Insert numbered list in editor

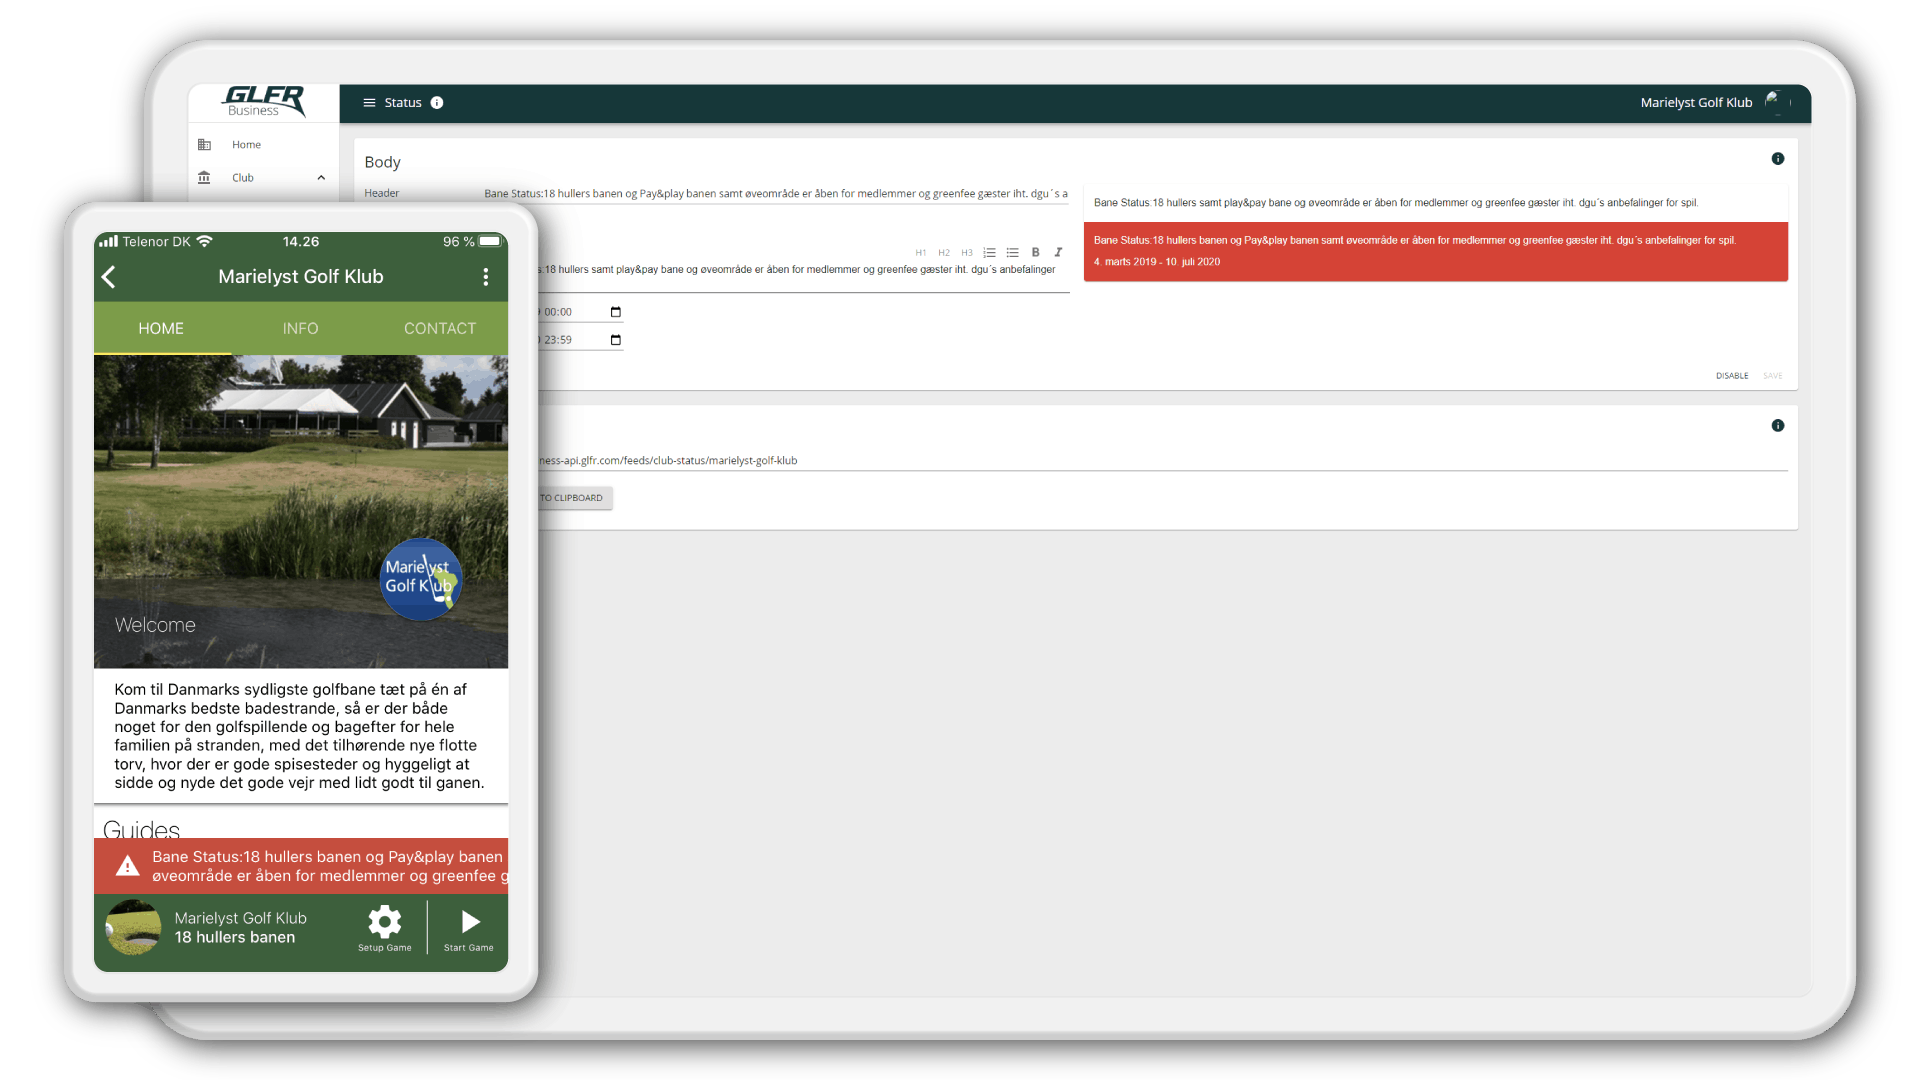[989, 253]
